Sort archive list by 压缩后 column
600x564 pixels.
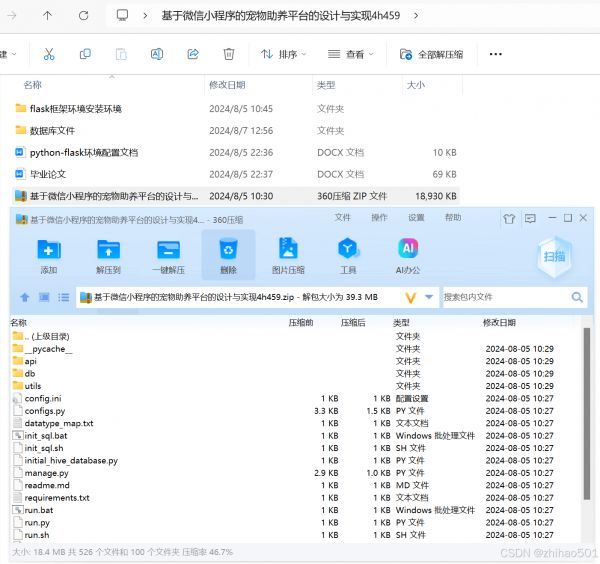(353, 323)
